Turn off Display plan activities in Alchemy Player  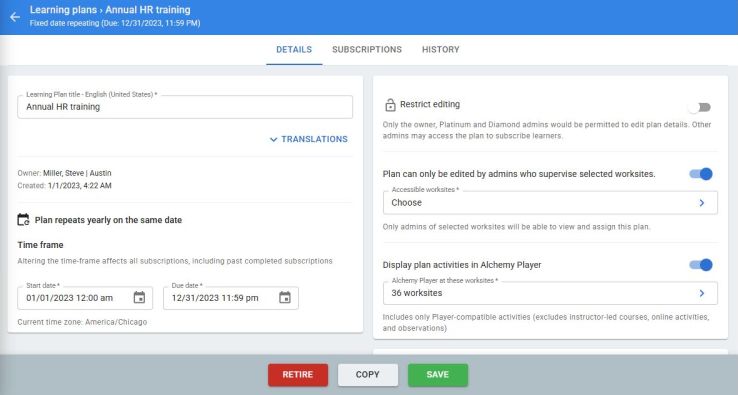pyautogui.click(x=701, y=265)
